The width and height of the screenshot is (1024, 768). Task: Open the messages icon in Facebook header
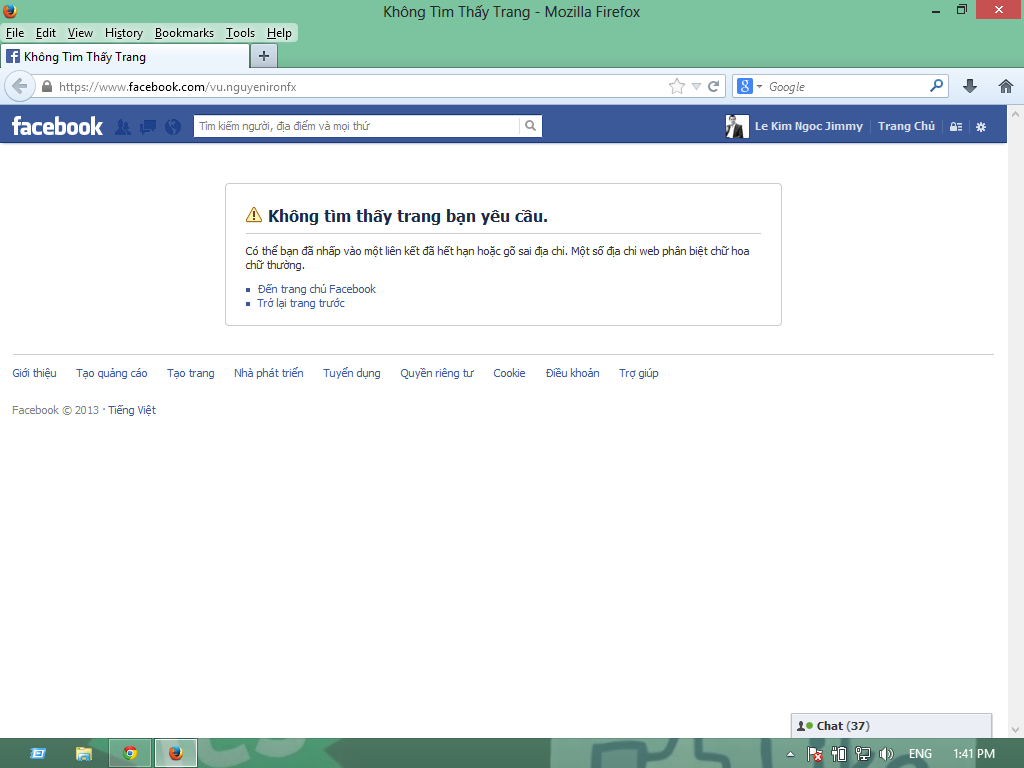click(x=148, y=127)
